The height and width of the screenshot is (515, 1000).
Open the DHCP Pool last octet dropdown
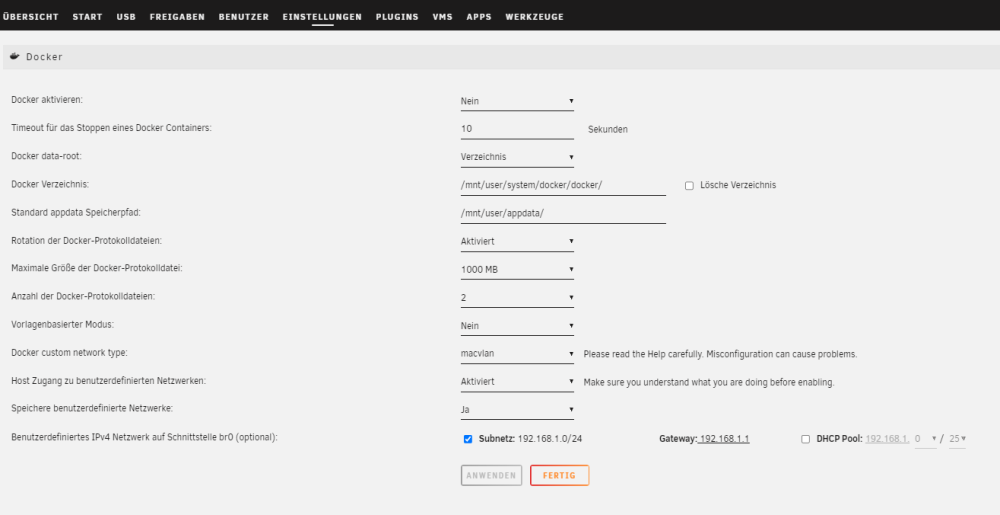coord(925,439)
